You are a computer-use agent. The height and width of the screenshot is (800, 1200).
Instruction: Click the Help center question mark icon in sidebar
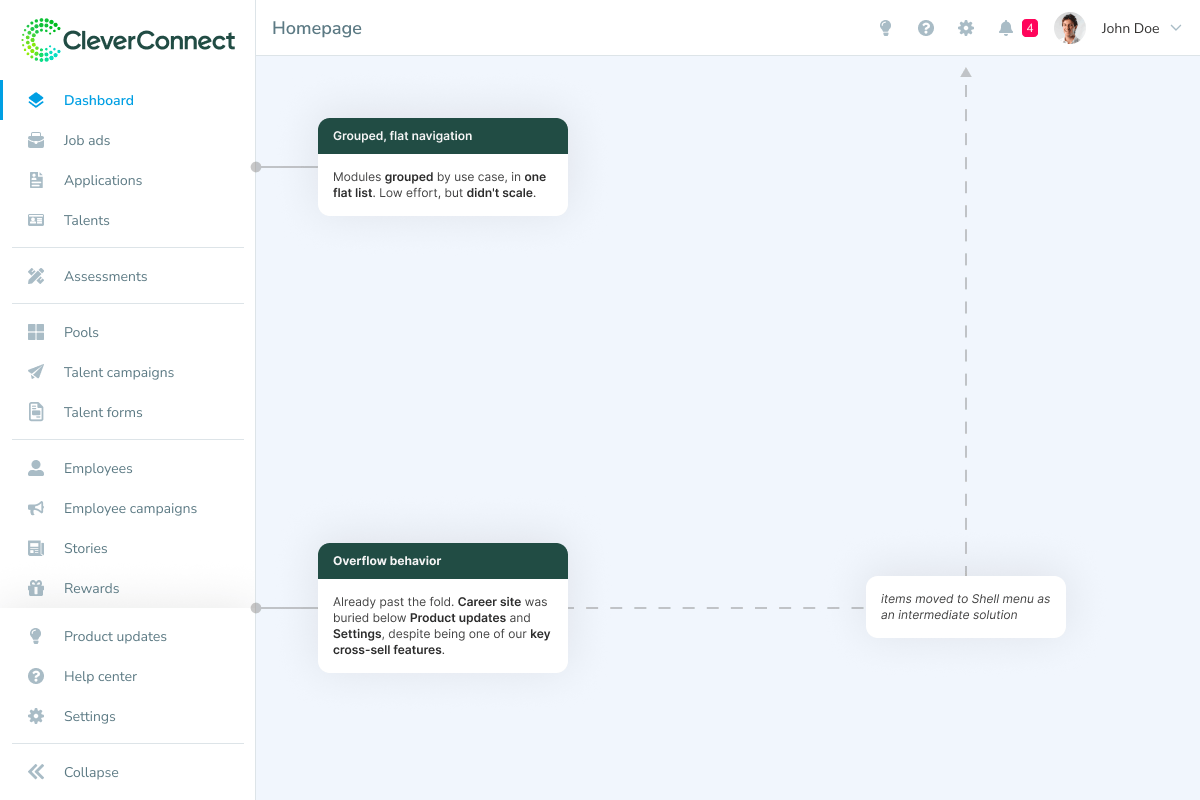point(36,676)
